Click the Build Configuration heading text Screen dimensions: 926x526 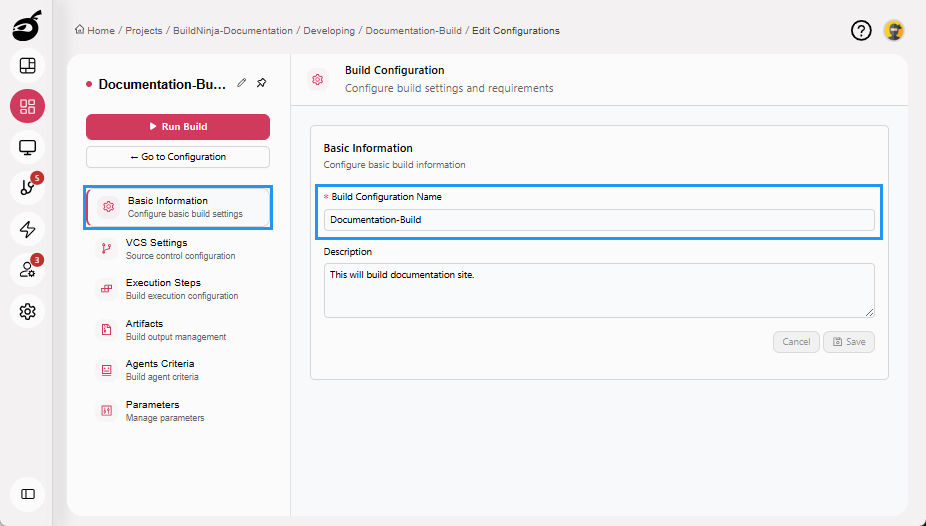pyautogui.click(x=394, y=70)
